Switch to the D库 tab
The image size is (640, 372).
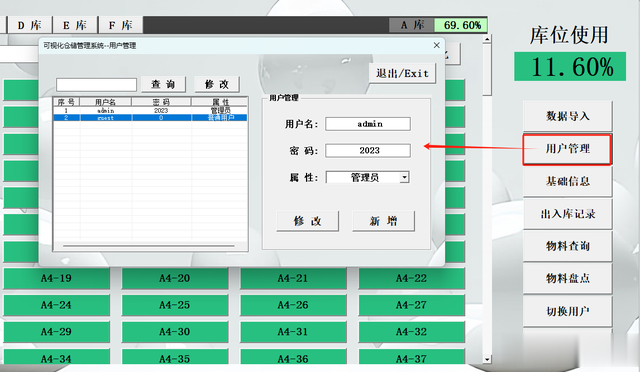[x=29, y=26]
